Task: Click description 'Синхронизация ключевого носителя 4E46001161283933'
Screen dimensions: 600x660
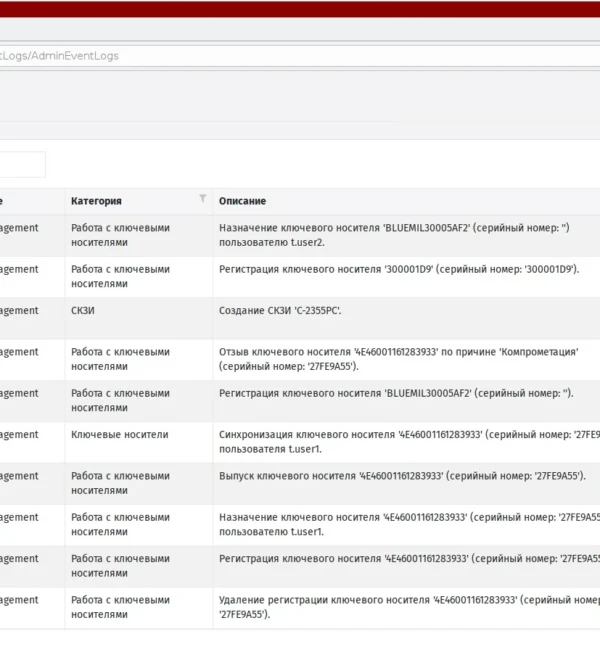Action: point(409,442)
